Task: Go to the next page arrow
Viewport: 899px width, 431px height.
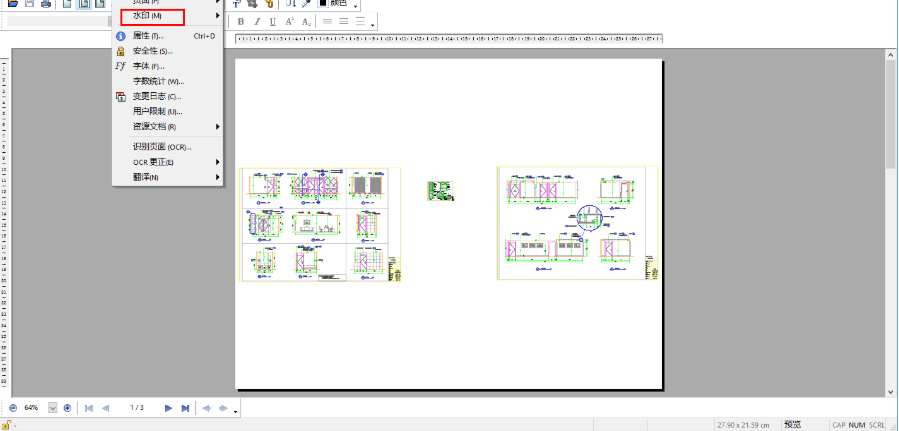Action: tap(168, 408)
